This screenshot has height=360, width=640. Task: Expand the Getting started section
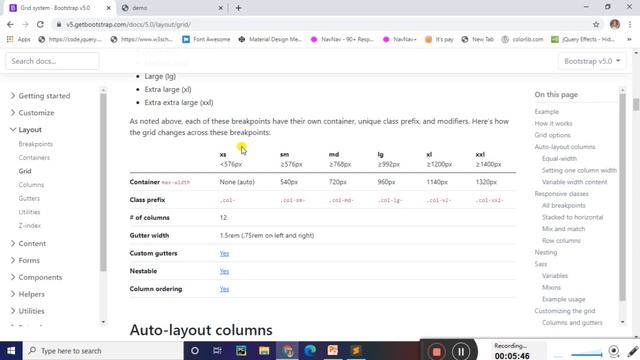40,96
